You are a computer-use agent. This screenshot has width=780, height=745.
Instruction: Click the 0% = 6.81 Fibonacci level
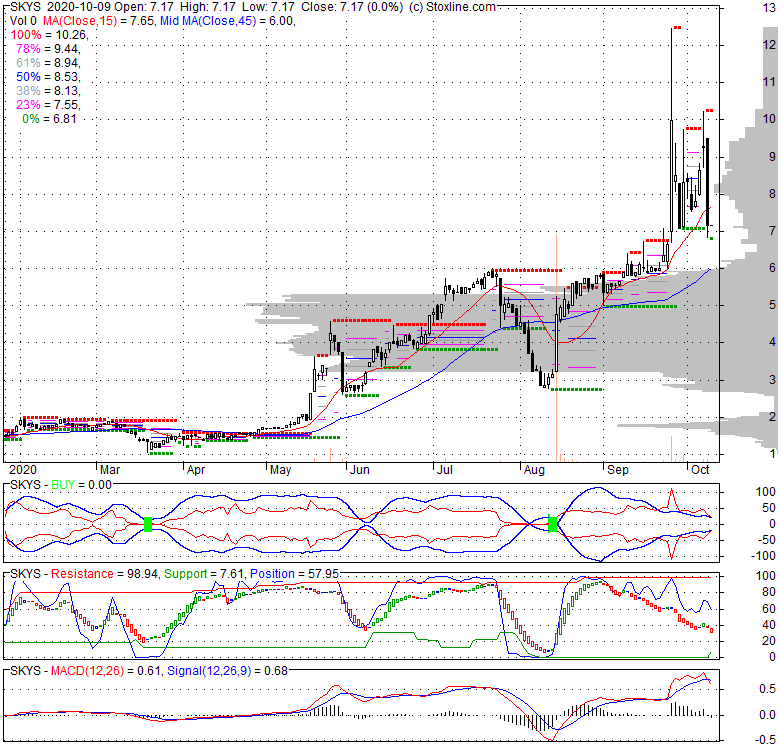[x=49, y=119]
